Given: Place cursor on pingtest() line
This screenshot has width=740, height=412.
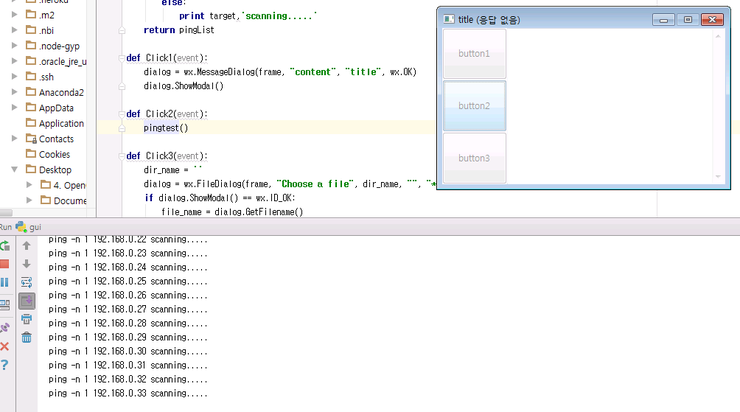Looking at the screenshot, I should (166, 128).
